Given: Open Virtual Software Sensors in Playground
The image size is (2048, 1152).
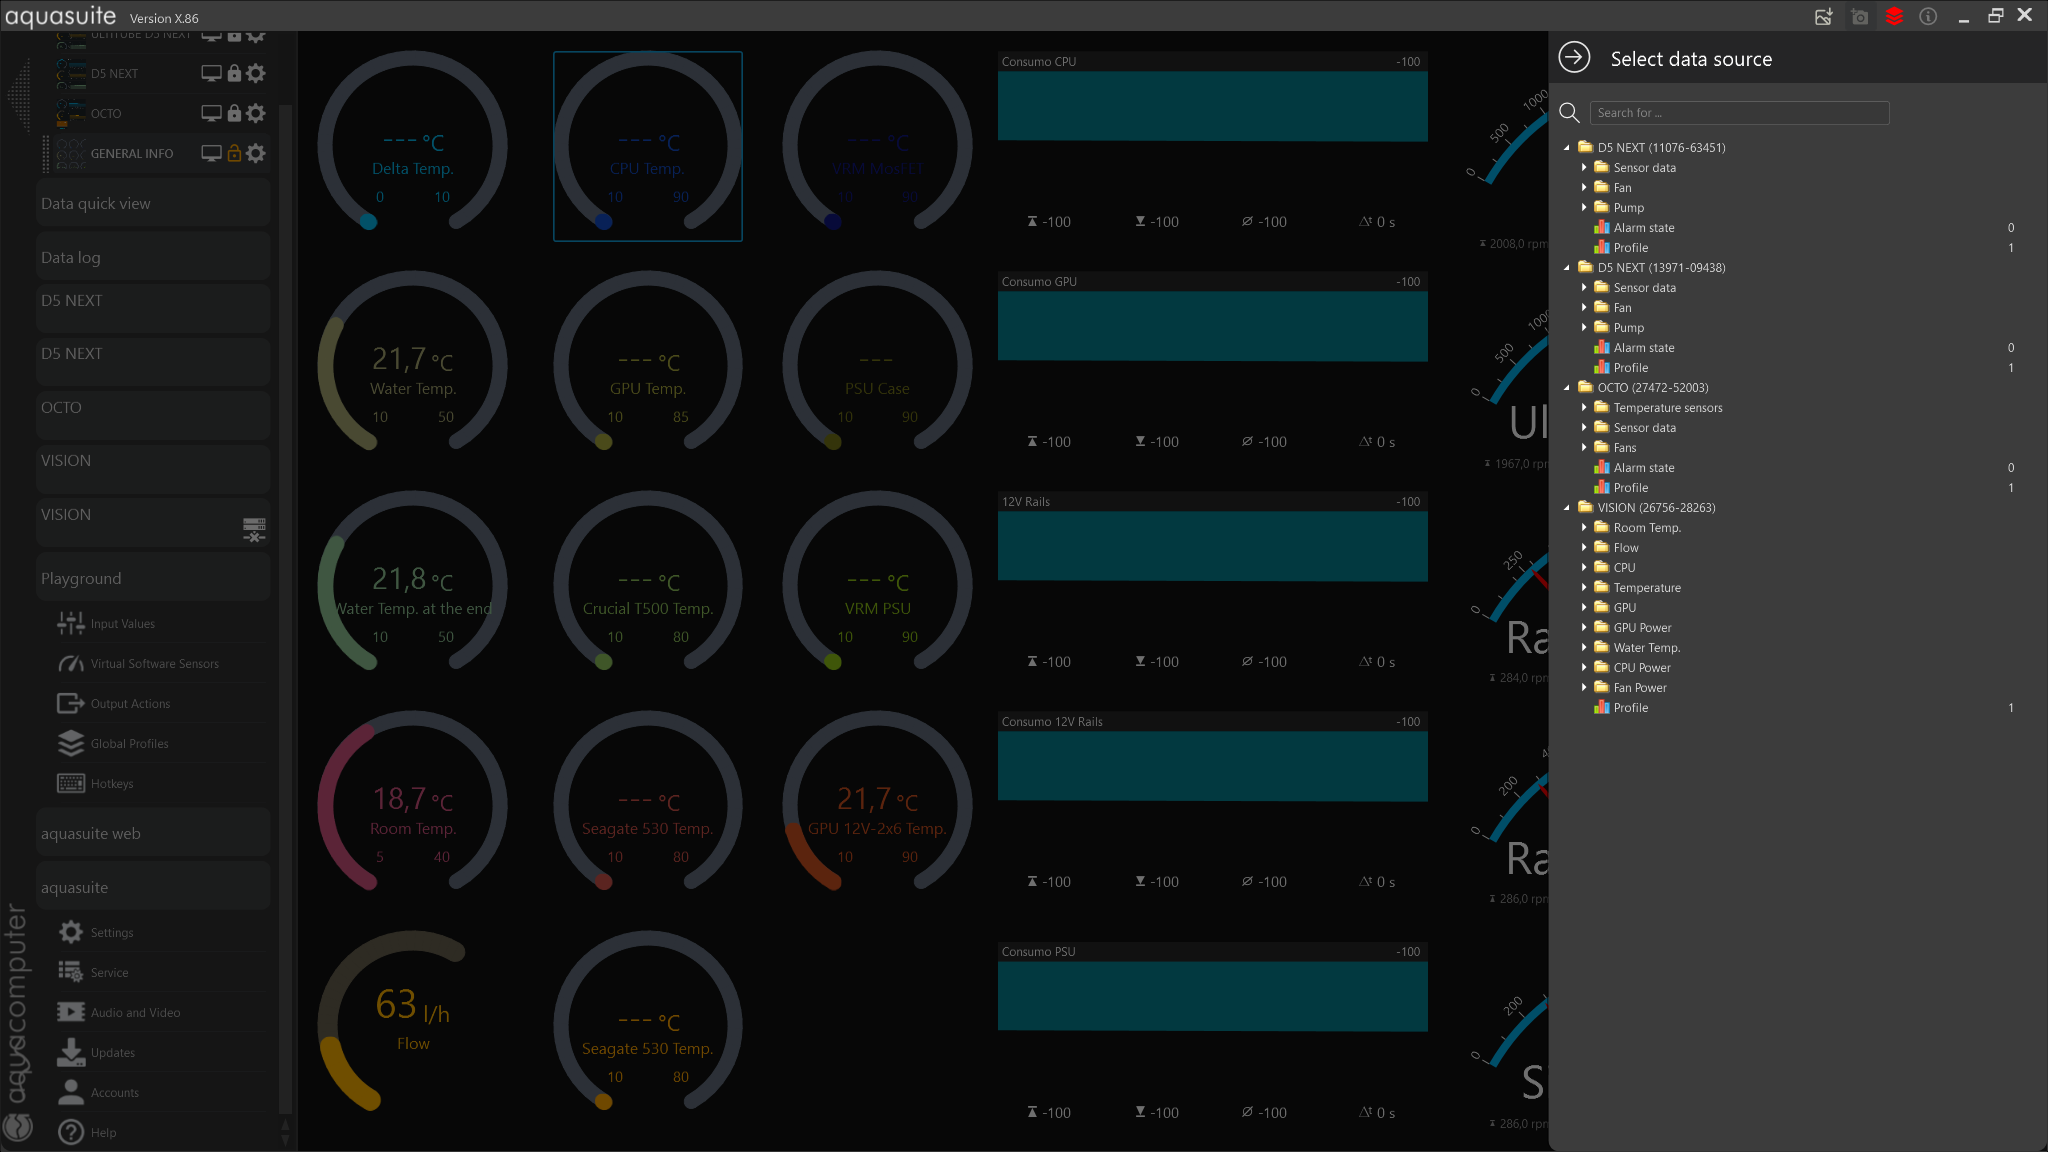Looking at the screenshot, I should (154, 663).
